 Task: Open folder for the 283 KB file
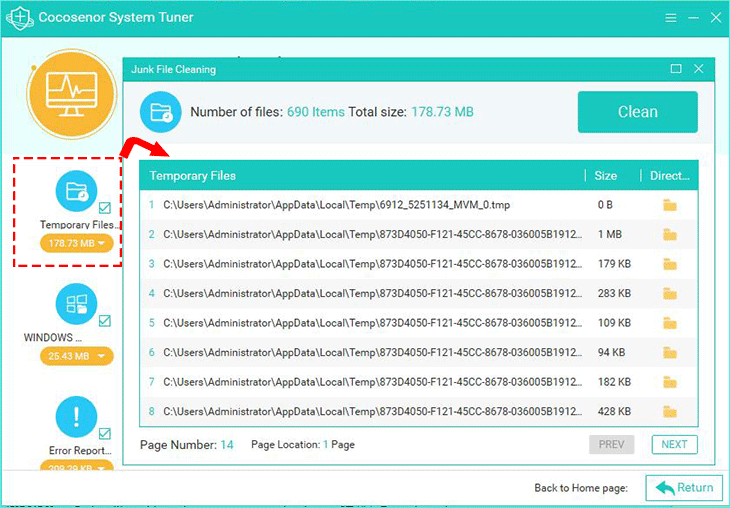[x=669, y=293]
